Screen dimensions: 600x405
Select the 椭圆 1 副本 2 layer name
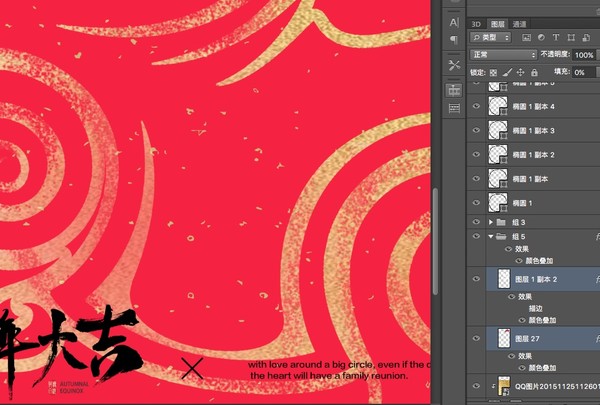tap(533, 155)
